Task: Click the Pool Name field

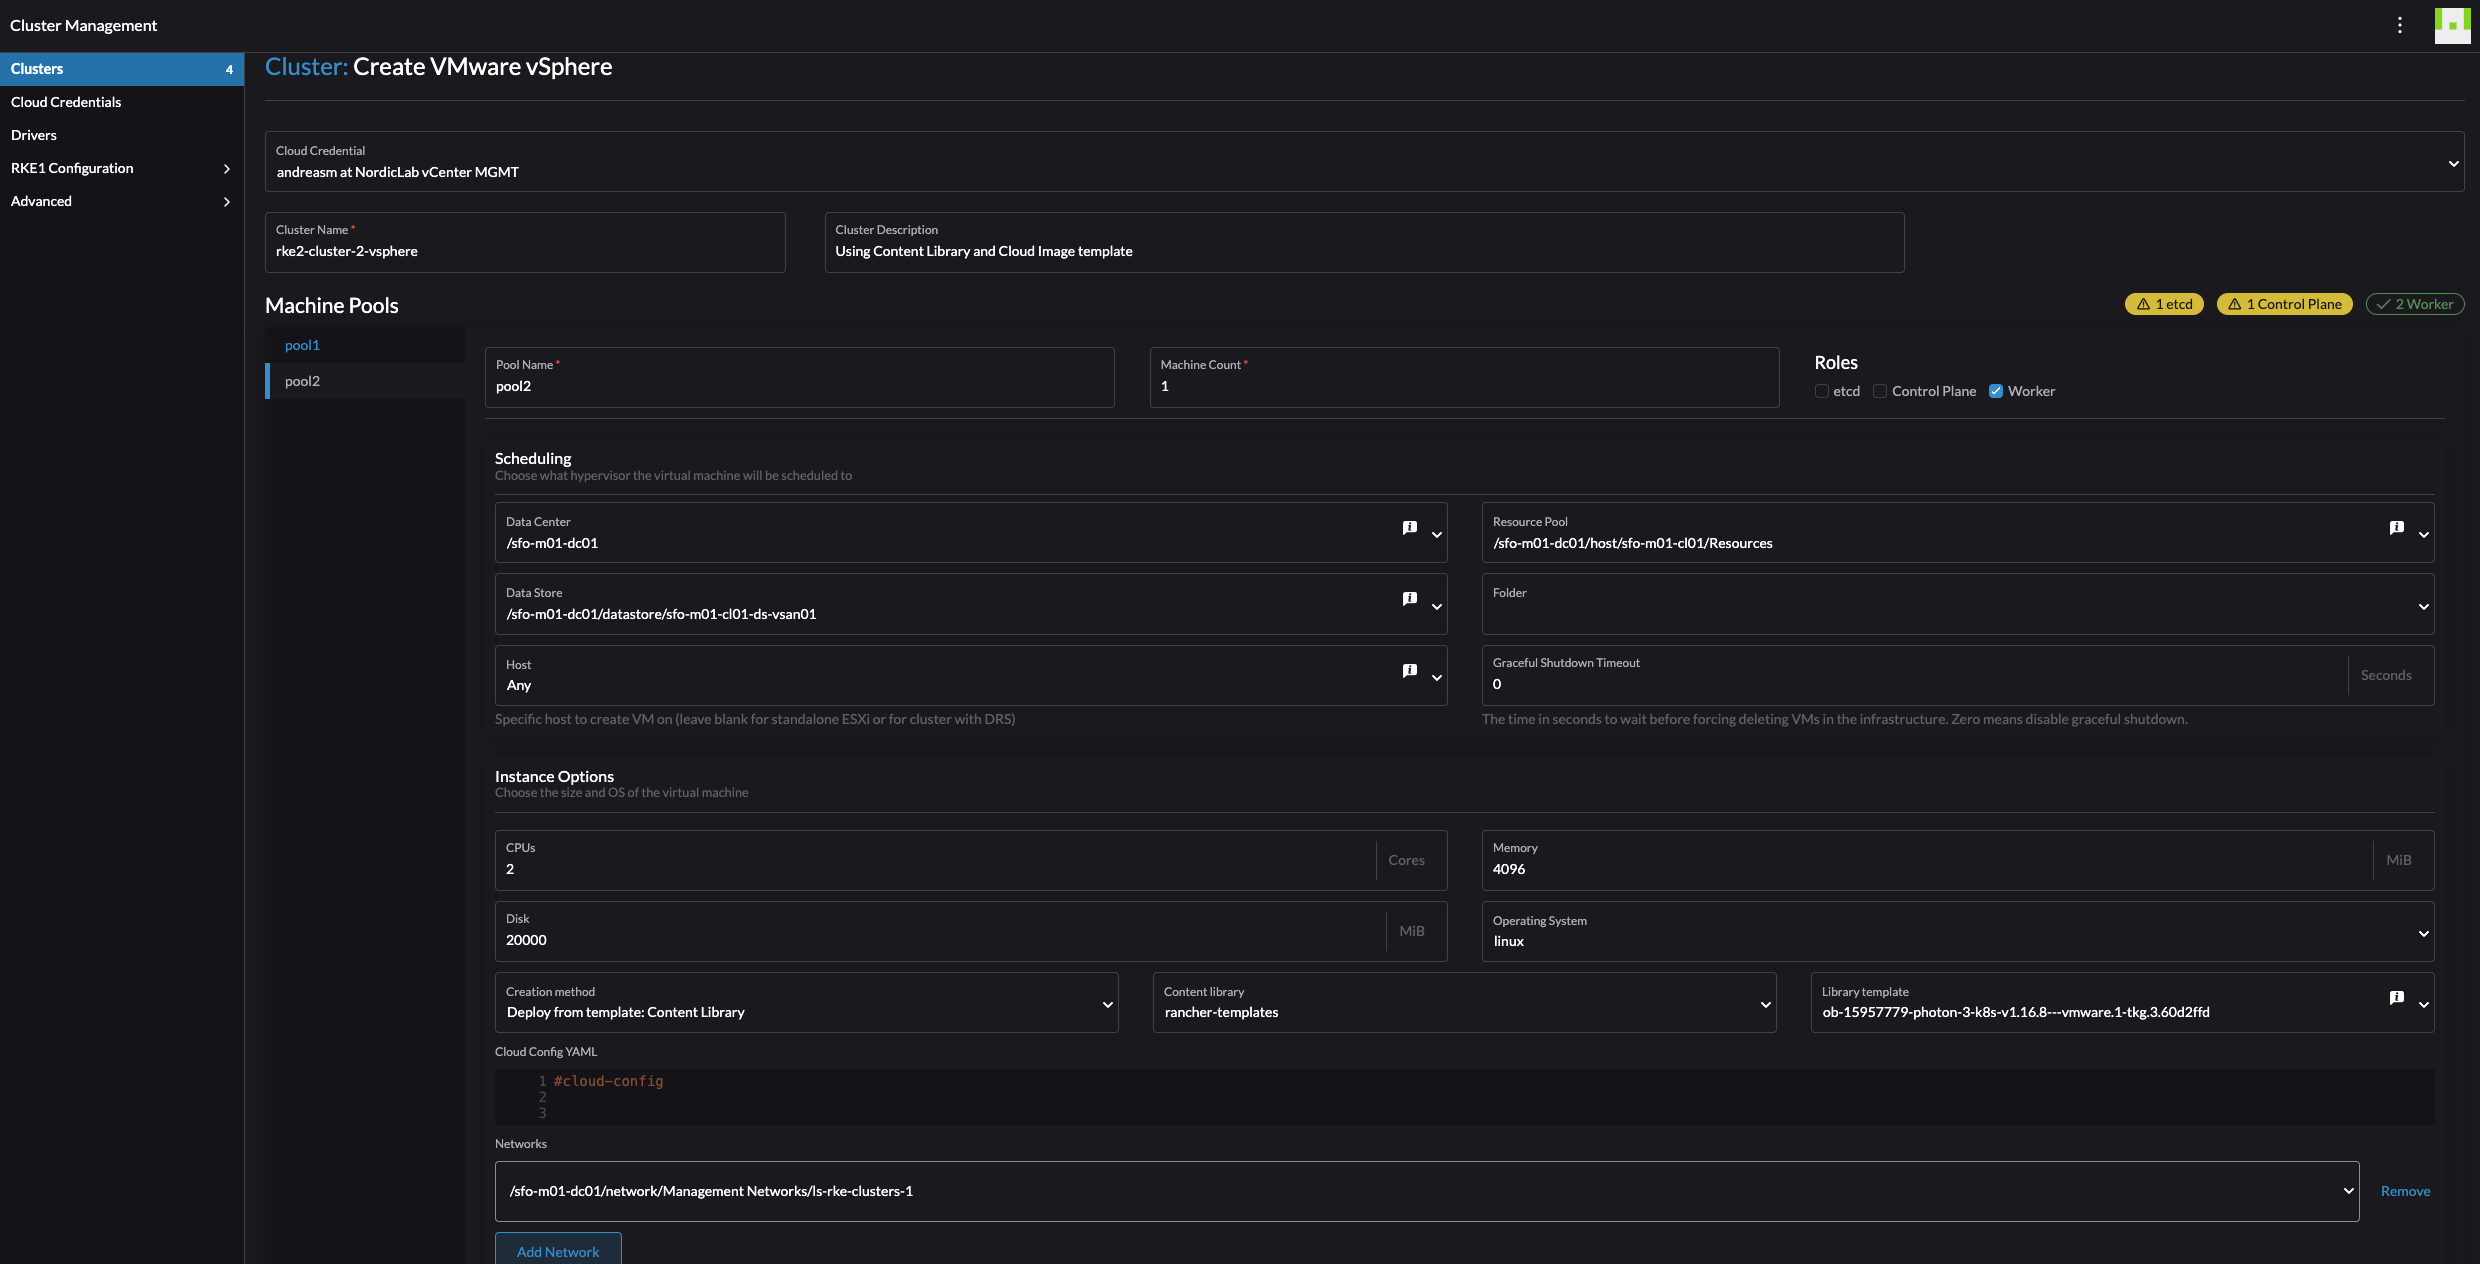Action: pos(799,377)
